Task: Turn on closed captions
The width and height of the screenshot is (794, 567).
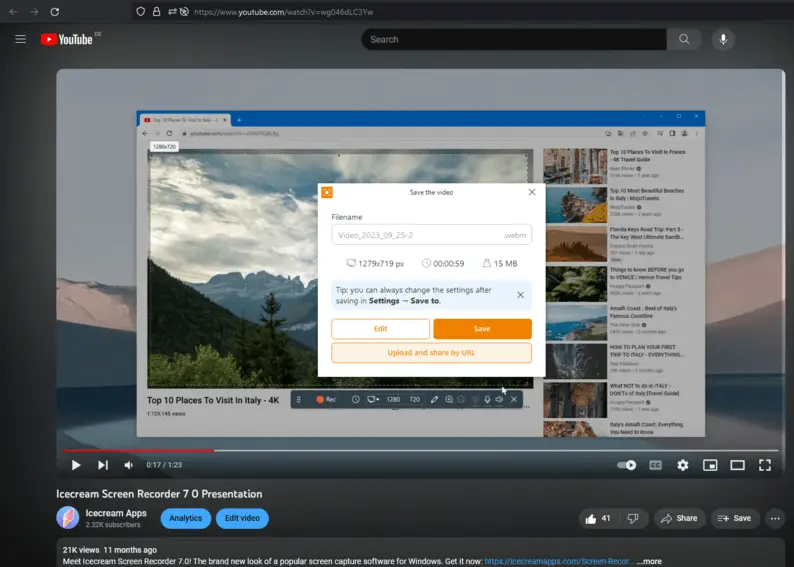Action: (x=655, y=465)
